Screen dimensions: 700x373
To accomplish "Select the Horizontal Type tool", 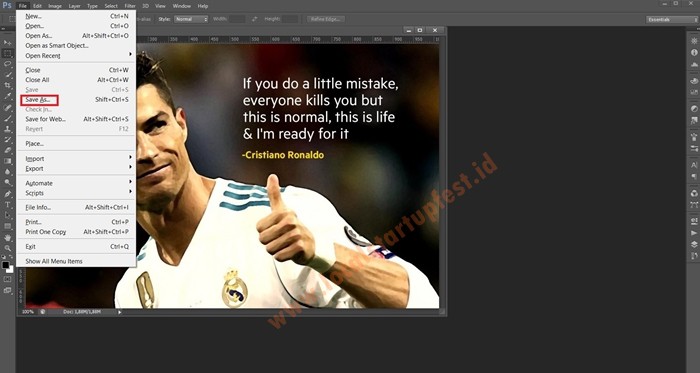I will [7, 205].
